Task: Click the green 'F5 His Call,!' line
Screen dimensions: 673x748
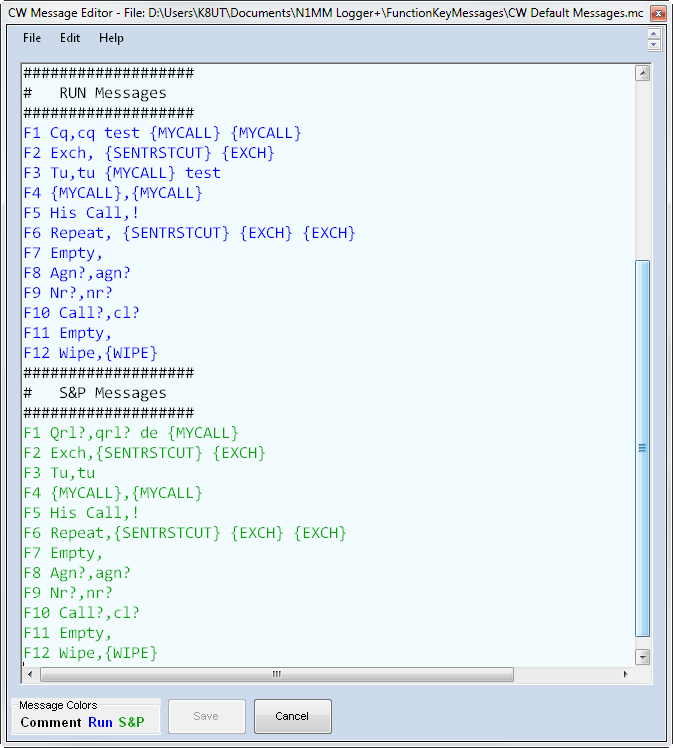Action: click(x=82, y=513)
